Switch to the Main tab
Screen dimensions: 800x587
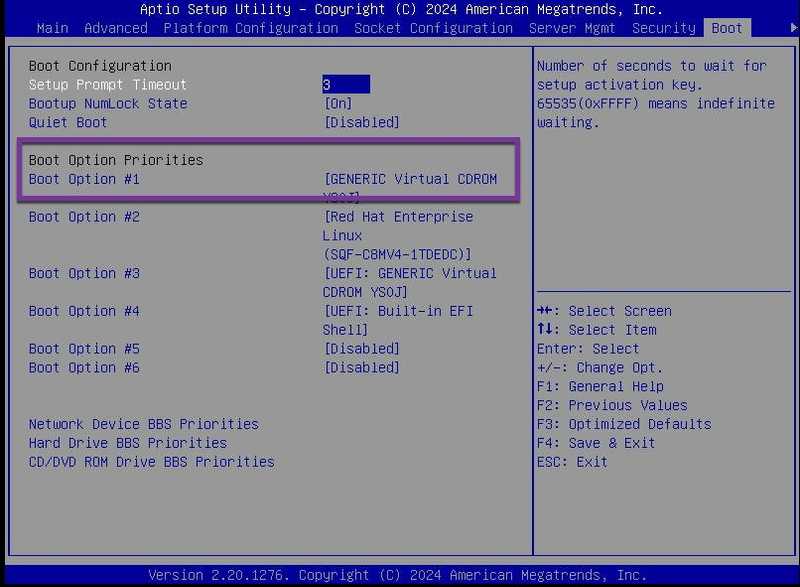52,28
